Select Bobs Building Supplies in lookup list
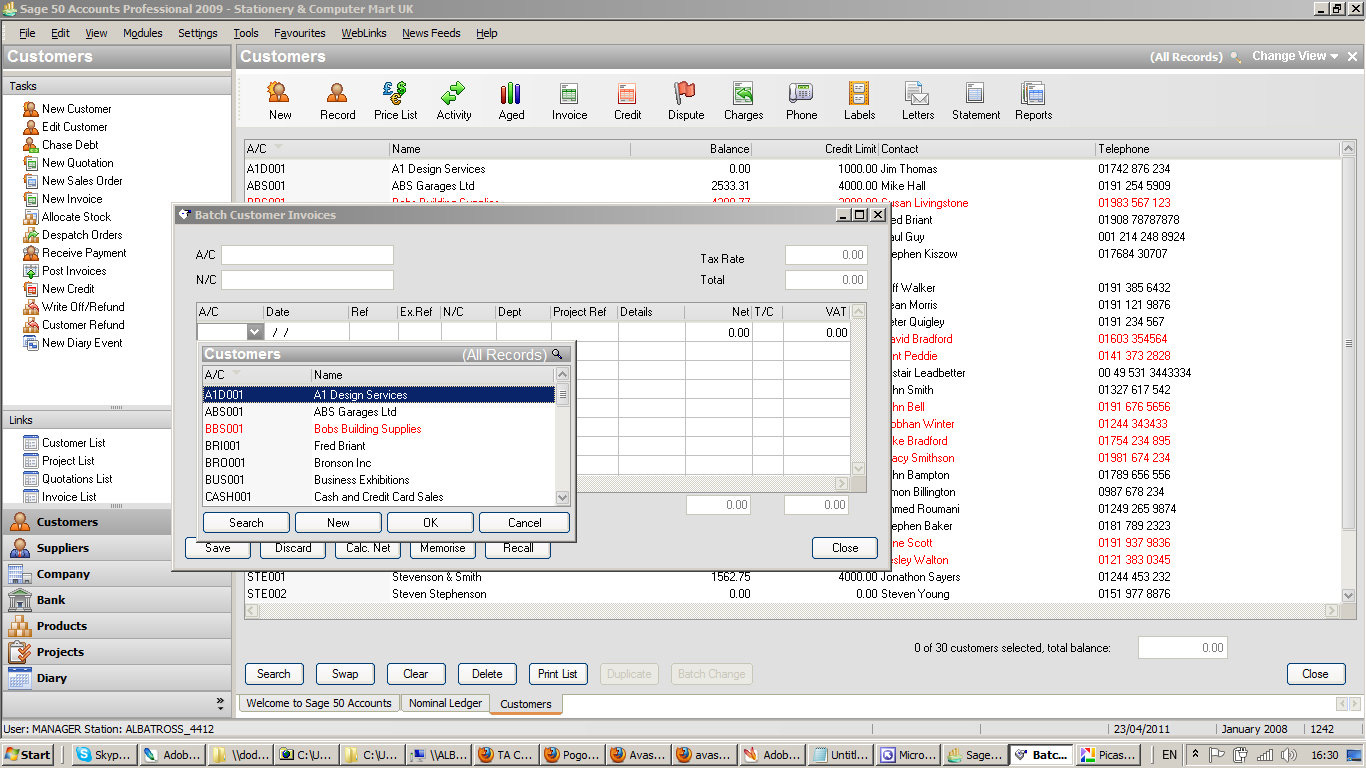The image size is (1366, 768). point(378,429)
